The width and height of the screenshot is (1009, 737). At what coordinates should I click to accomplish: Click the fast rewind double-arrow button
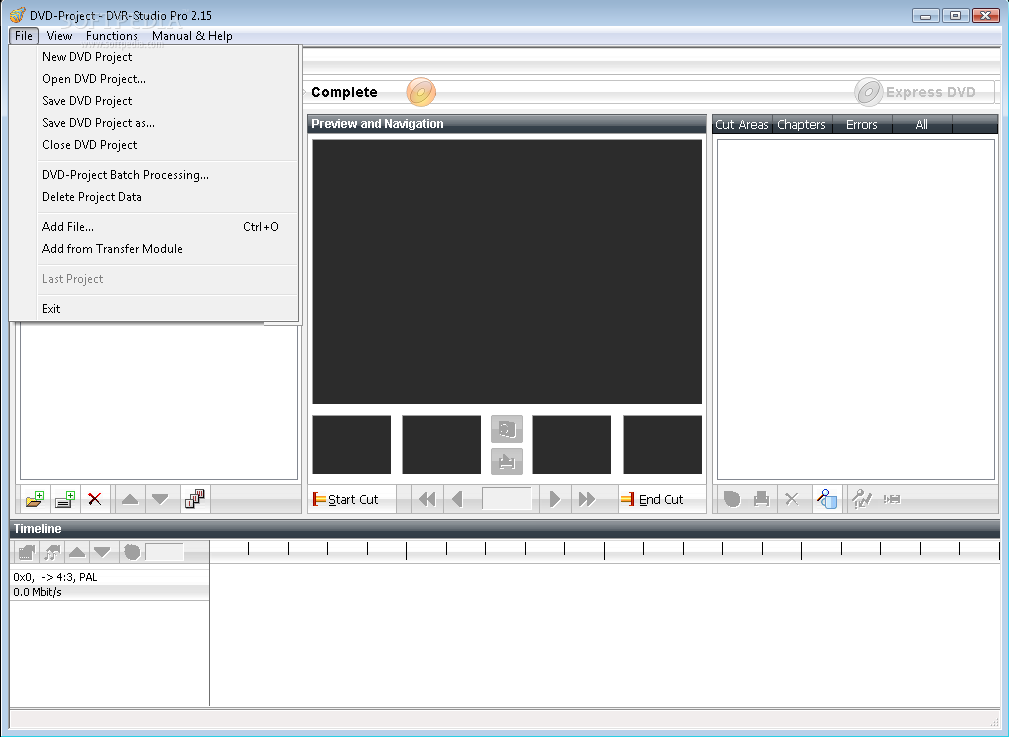tap(427, 499)
